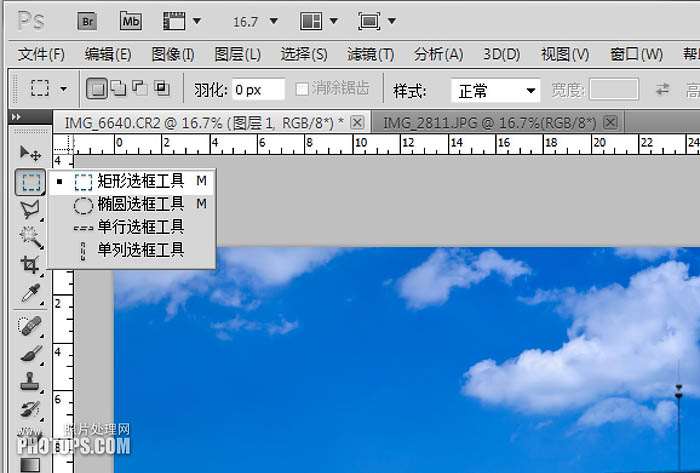Viewport: 700px width, 473px height.
Task: Expand toolbox with double-arrow toggle
Action: pyautogui.click(x=16, y=117)
